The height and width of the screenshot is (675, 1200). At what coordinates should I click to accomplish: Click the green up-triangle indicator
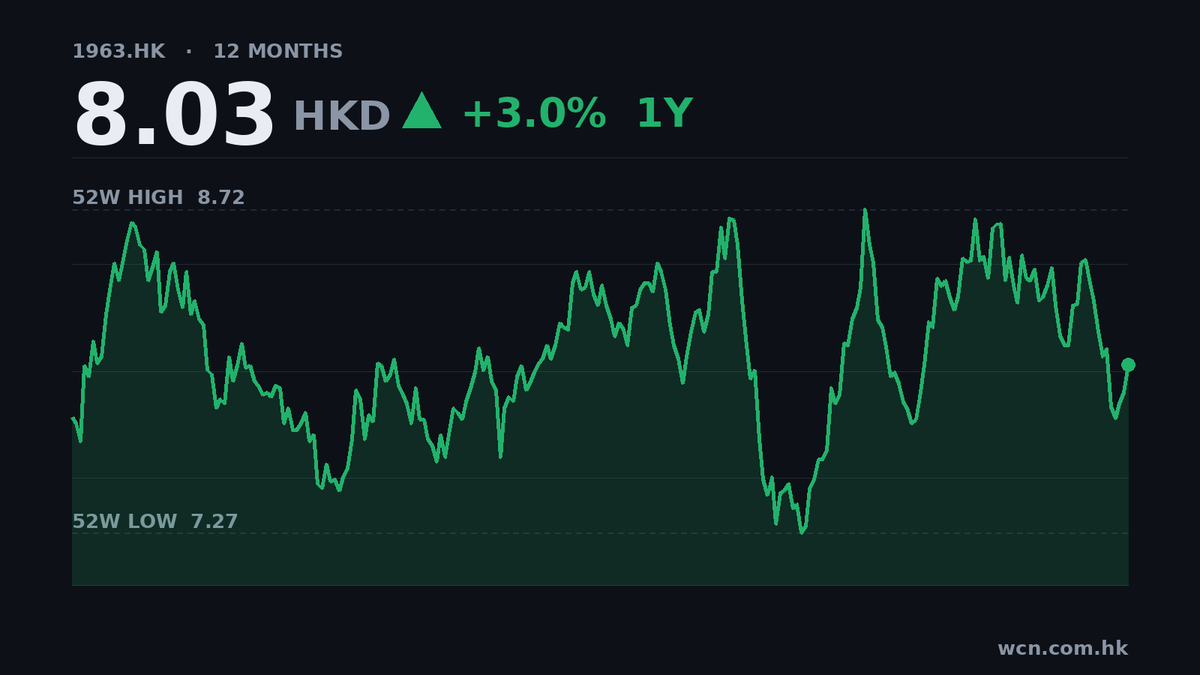coord(422,111)
